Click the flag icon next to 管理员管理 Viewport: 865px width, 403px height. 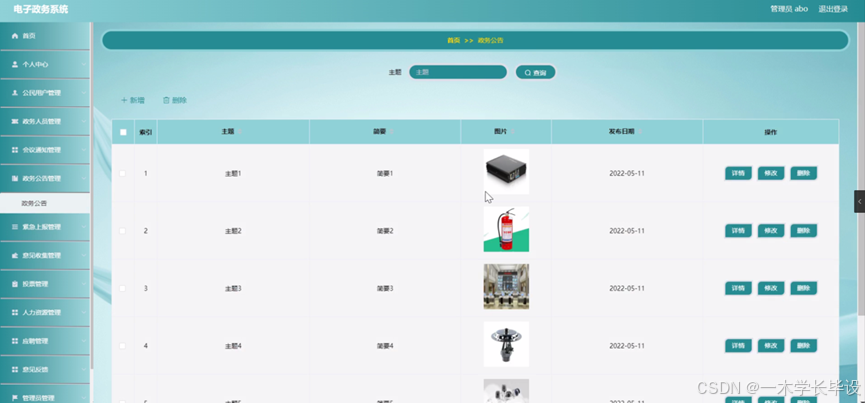click(15, 398)
